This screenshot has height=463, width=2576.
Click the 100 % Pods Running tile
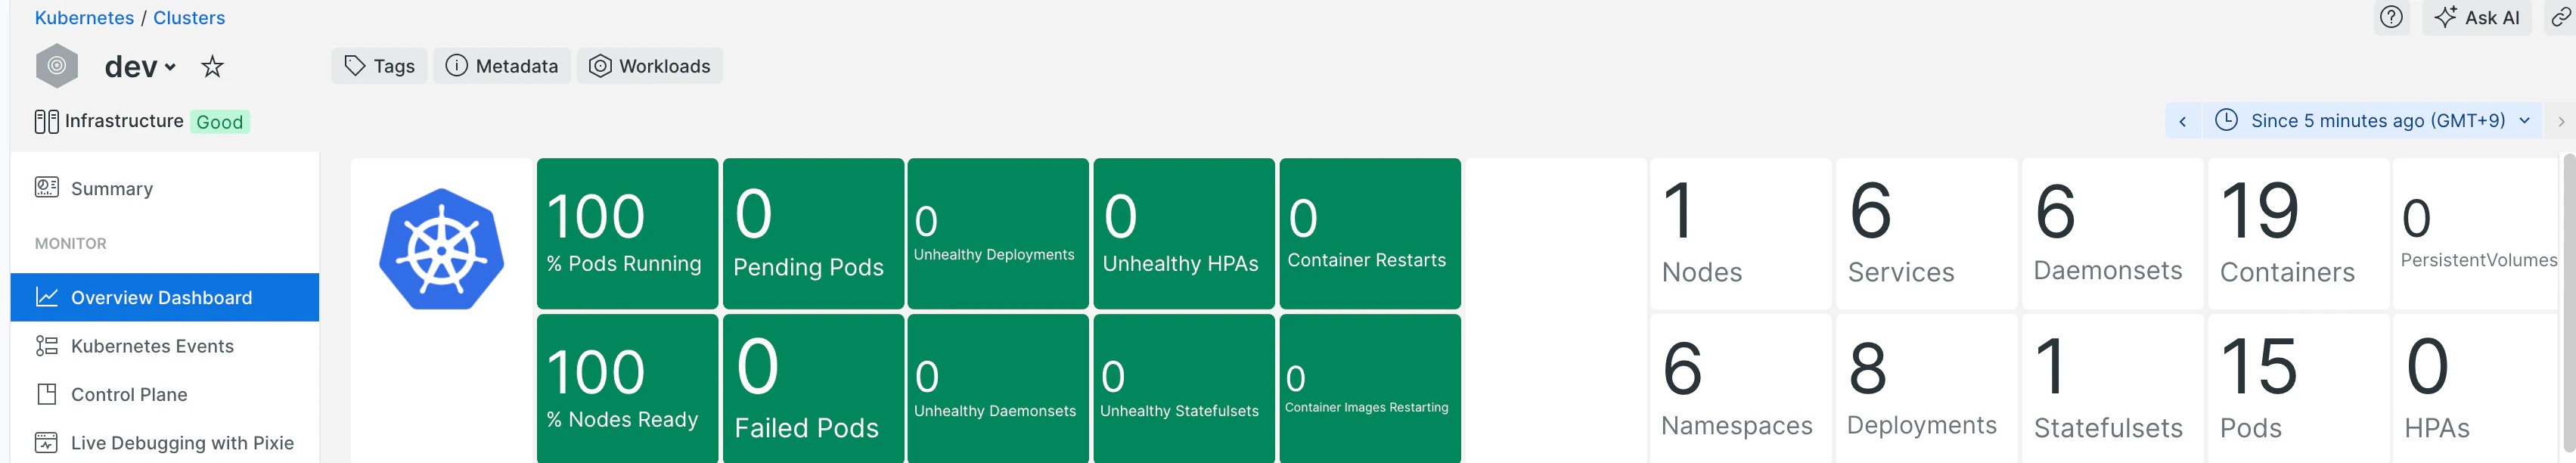627,233
